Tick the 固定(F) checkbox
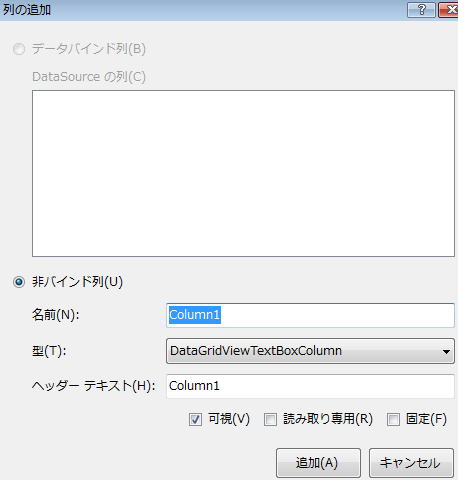 pyautogui.click(x=393, y=419)
